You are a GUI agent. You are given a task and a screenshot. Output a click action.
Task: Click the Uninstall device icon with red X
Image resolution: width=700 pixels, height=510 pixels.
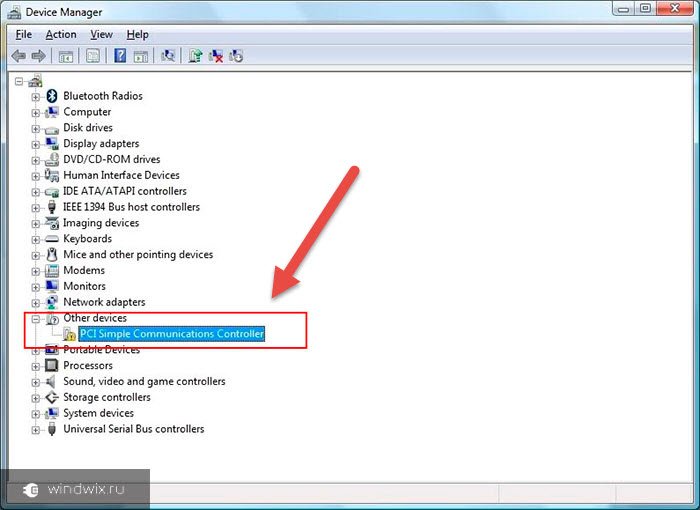(216, 56)
